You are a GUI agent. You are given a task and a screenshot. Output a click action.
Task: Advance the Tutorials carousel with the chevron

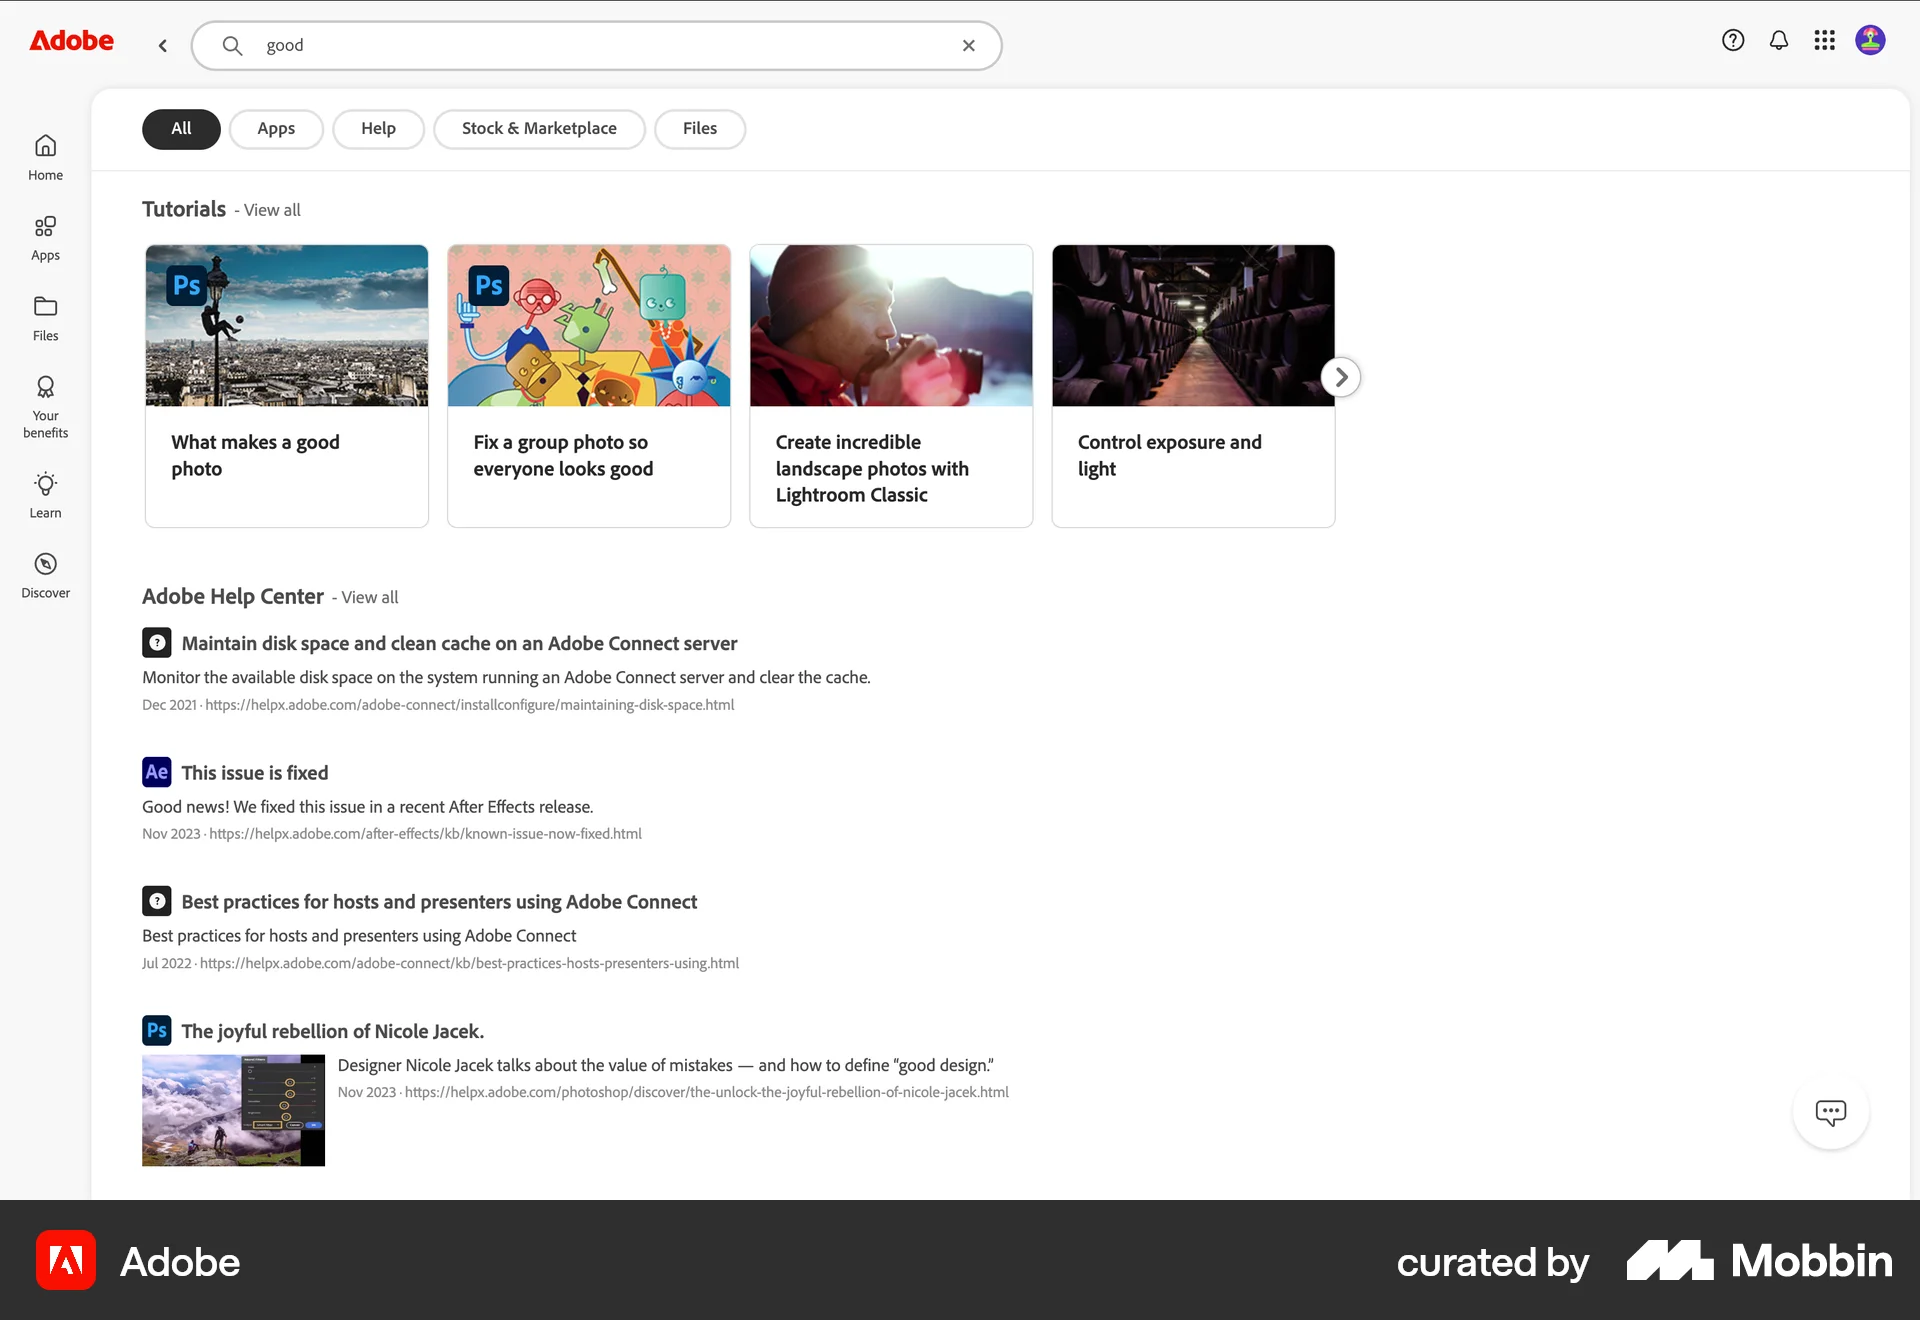pyautogui.click(x=1340, y=377)
